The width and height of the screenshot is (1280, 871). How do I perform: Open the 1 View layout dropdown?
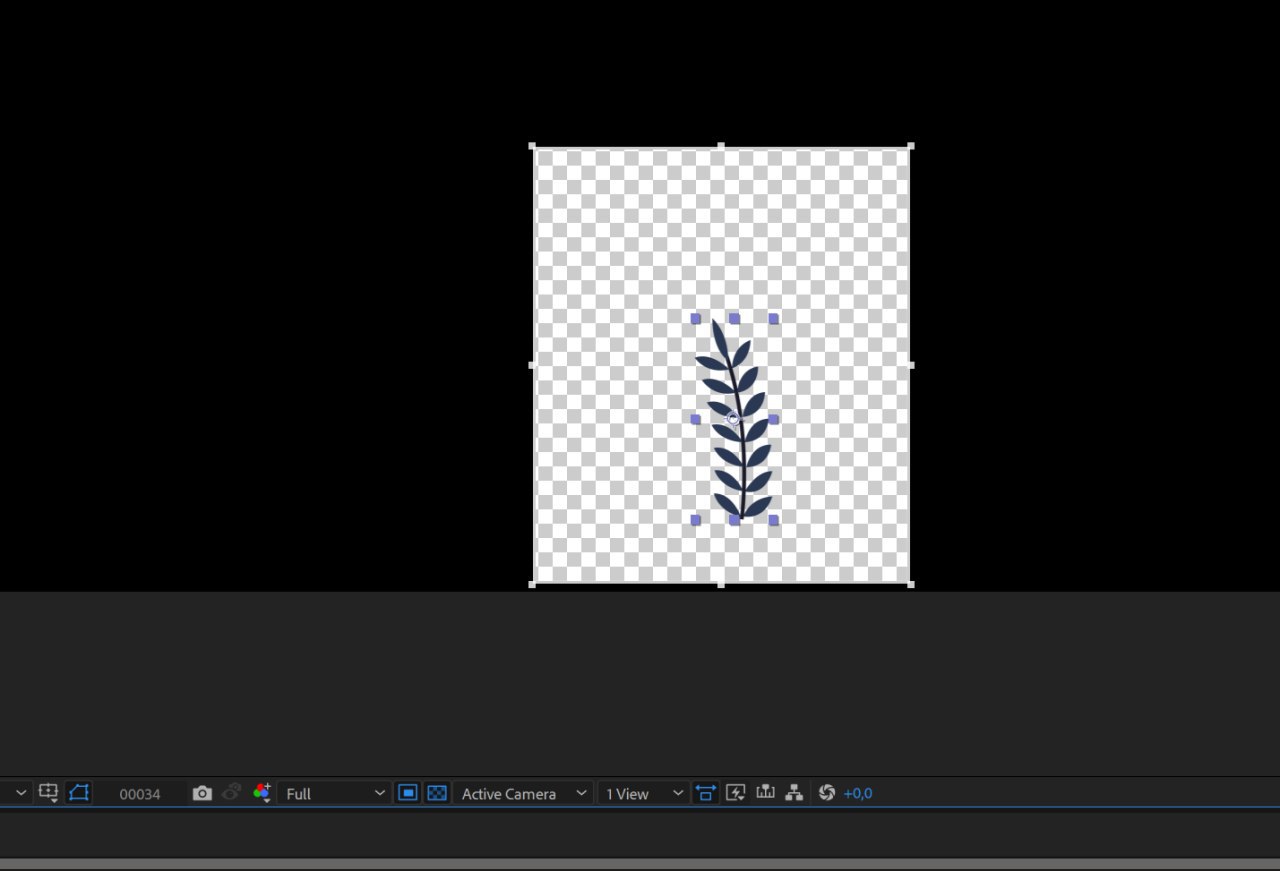point(644,793)
